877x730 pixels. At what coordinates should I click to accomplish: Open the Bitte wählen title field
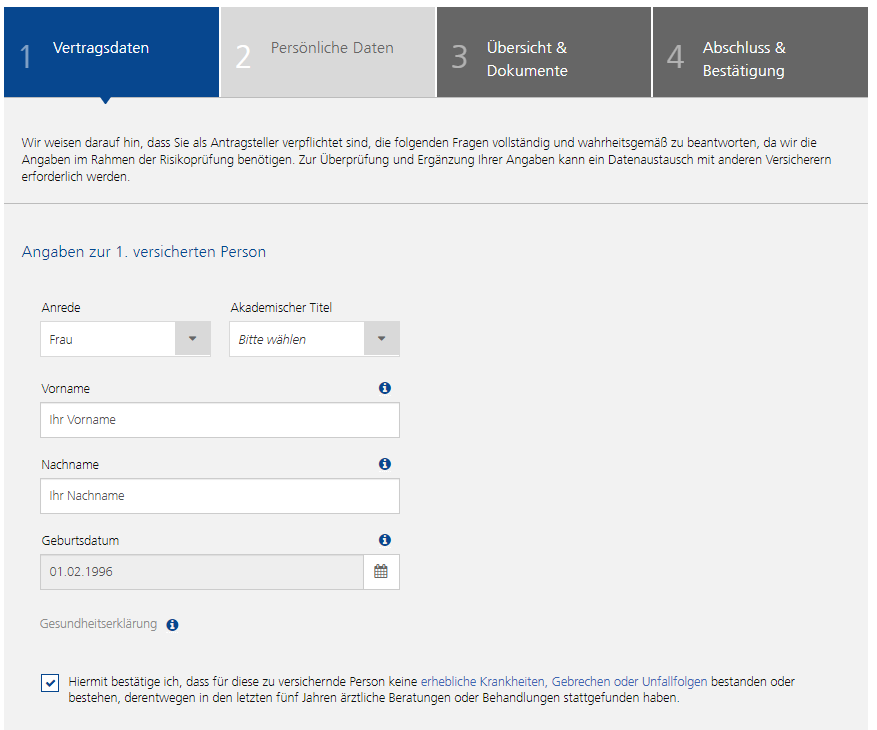pos(314,338)
